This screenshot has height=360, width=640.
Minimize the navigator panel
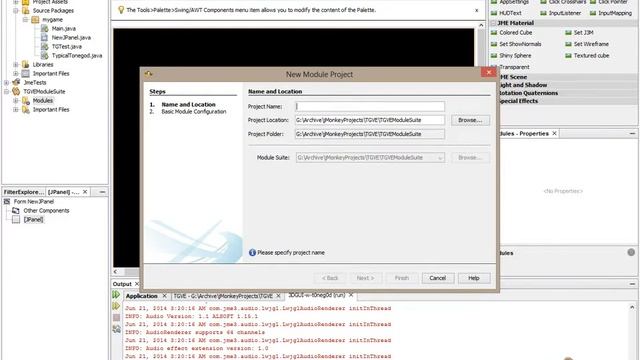[102, 192]
